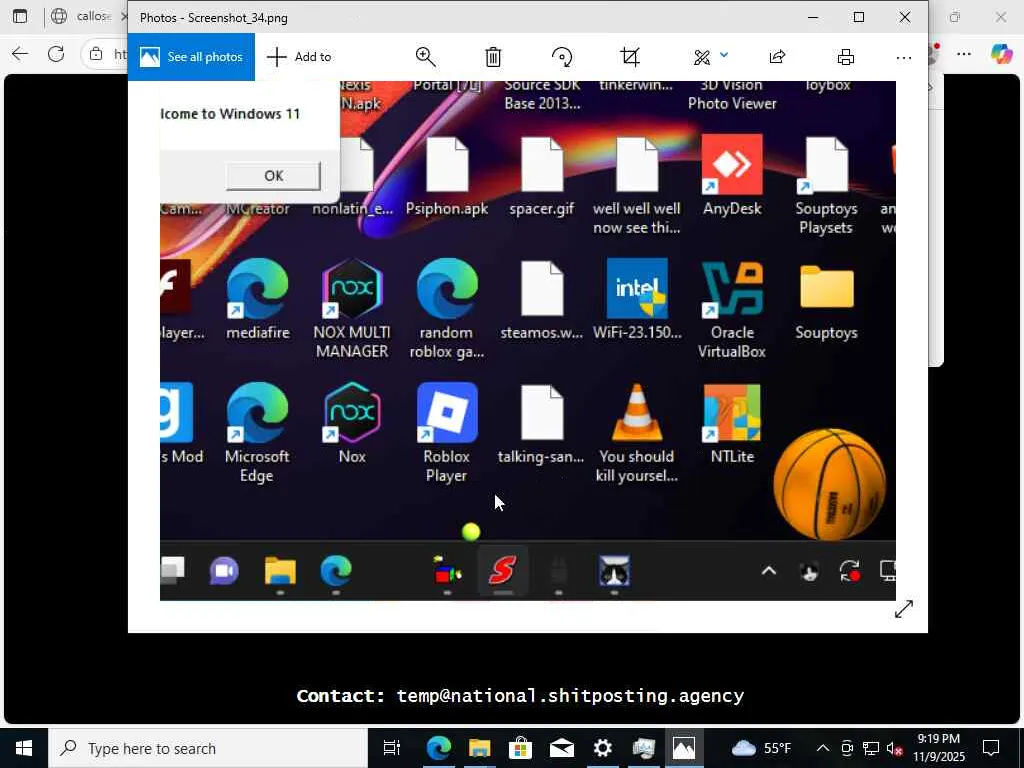This screenshot has width=1024, height=768.
Task: Click the chat camera icon in pictured taskbar
Action: coord(224,571)
